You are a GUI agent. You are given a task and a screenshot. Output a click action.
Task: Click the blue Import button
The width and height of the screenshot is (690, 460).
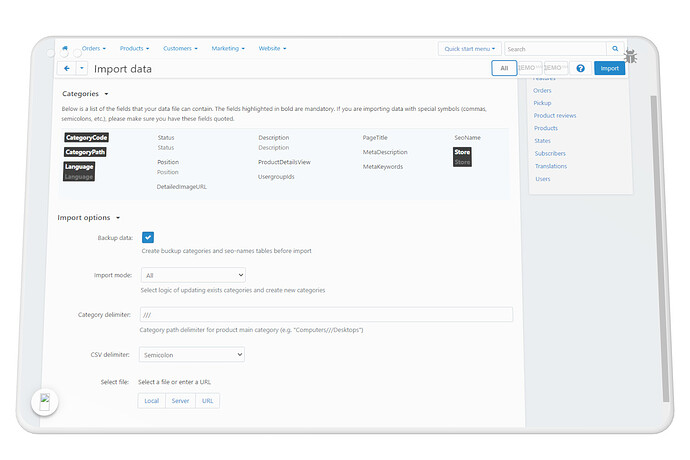pyautogui.click(x=609, y=68)
